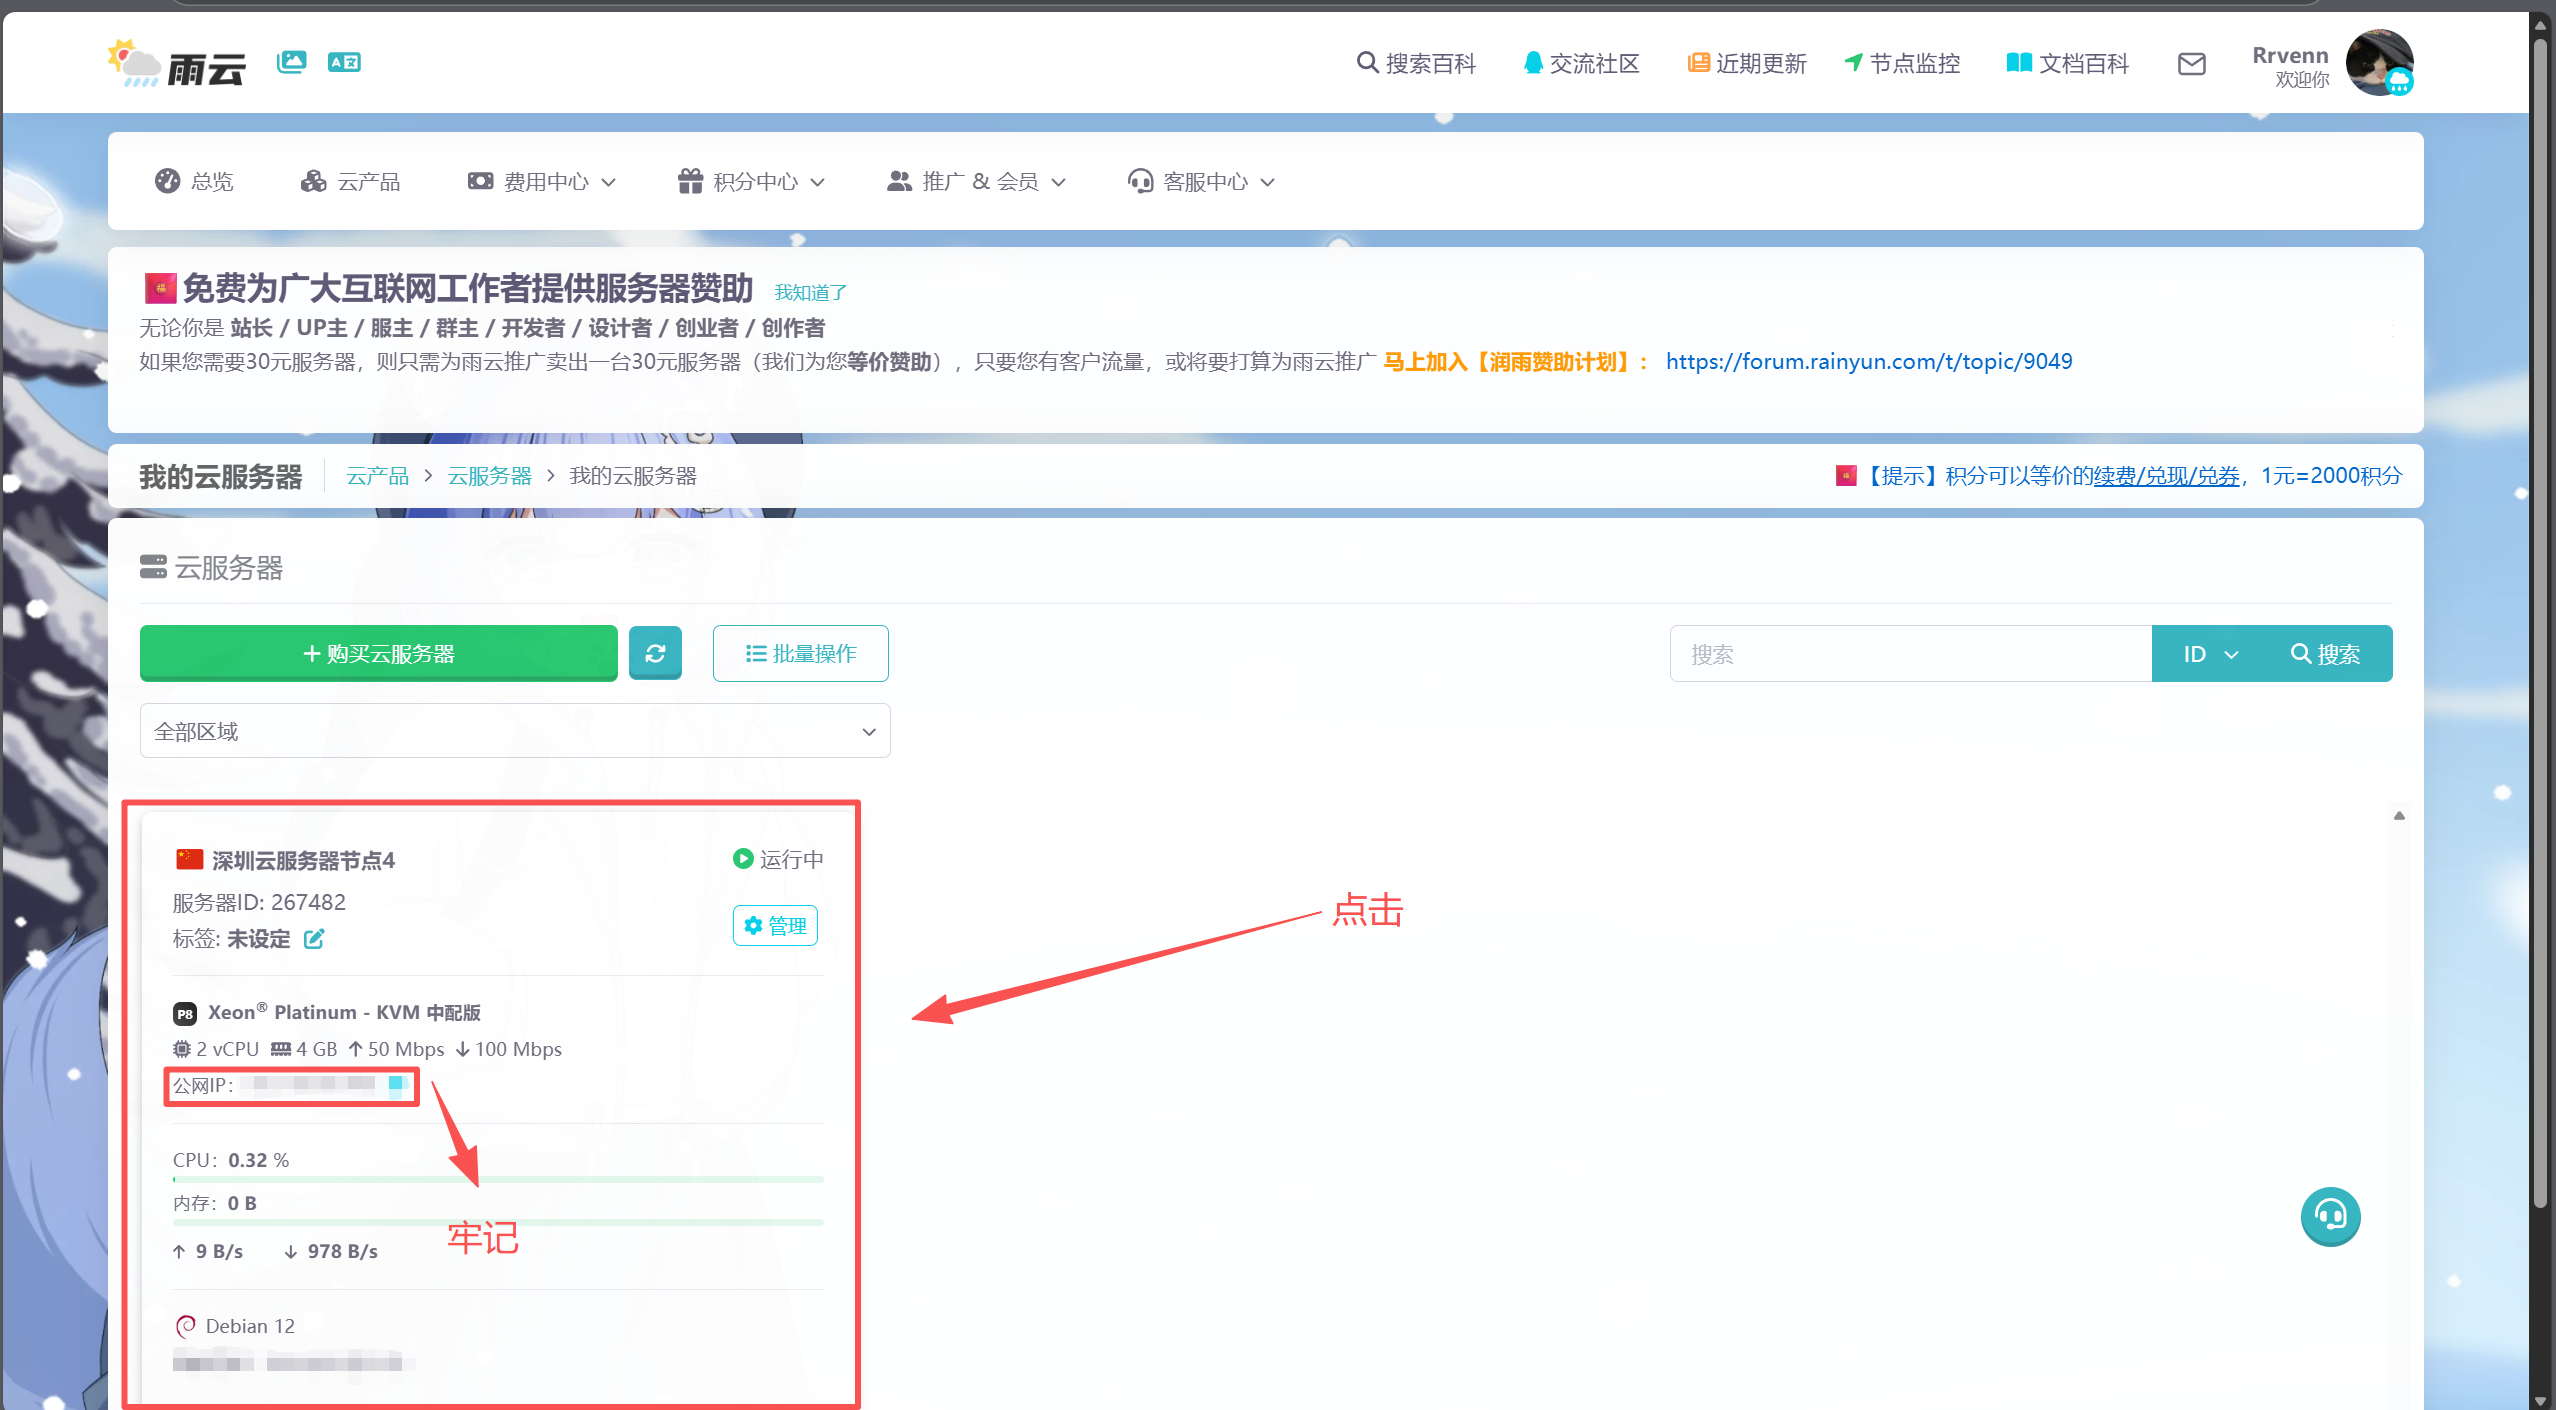The height and width of the screenshot is (1410, 2556).
Task: Expand the ID search type dropdown
Action: tap(2210, 654)
